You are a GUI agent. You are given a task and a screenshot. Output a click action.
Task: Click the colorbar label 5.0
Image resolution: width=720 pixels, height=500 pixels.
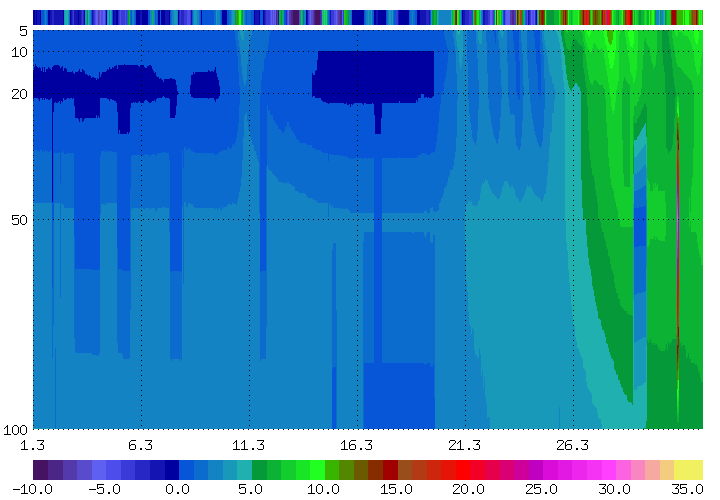coord(250,489)
